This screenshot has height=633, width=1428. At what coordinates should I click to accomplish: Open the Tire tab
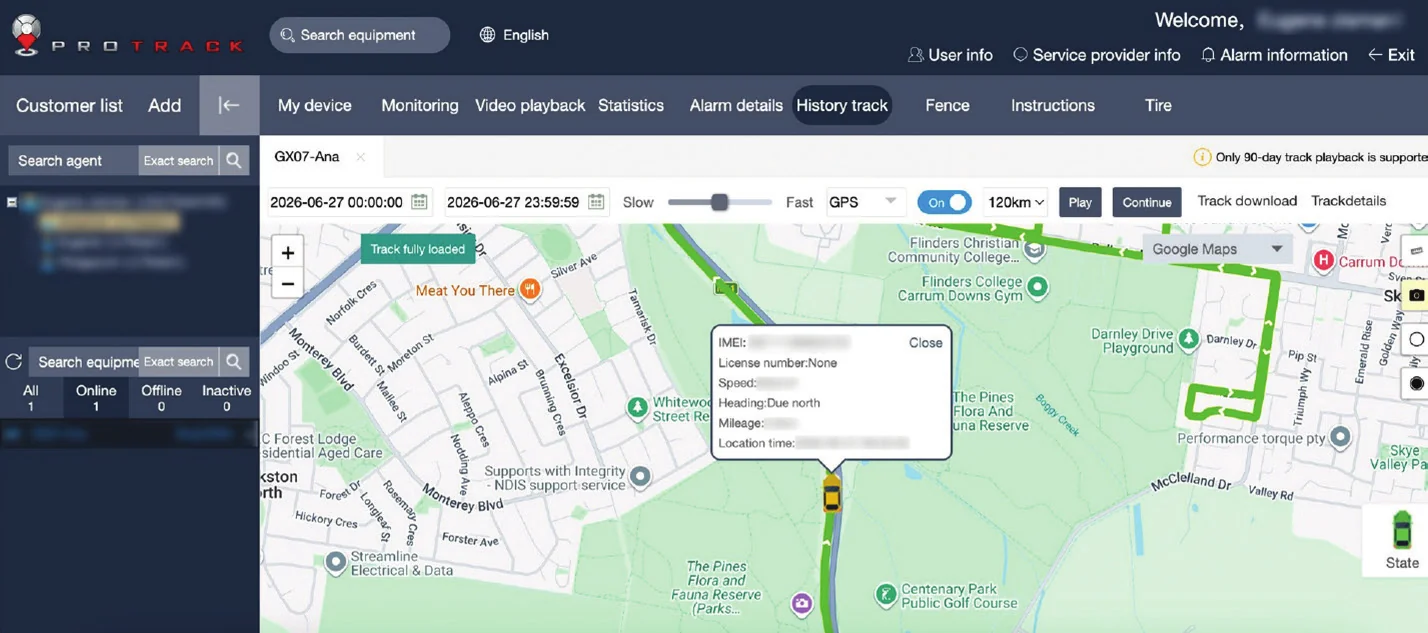1158,105
